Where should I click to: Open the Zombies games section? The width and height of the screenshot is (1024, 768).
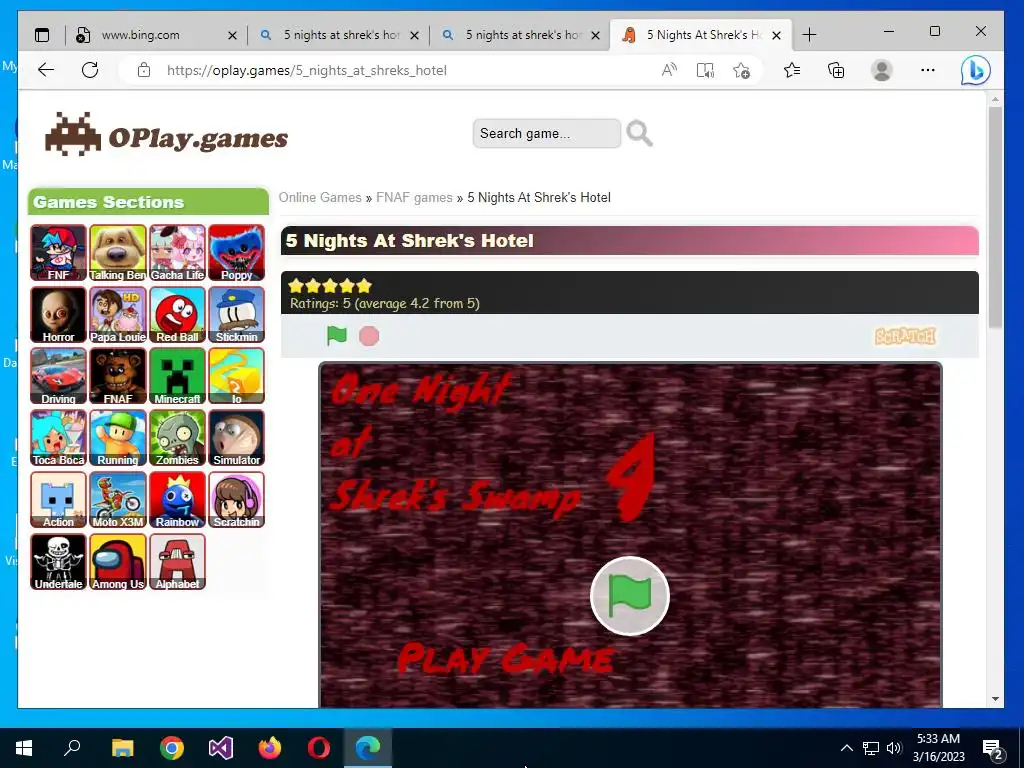177,438
